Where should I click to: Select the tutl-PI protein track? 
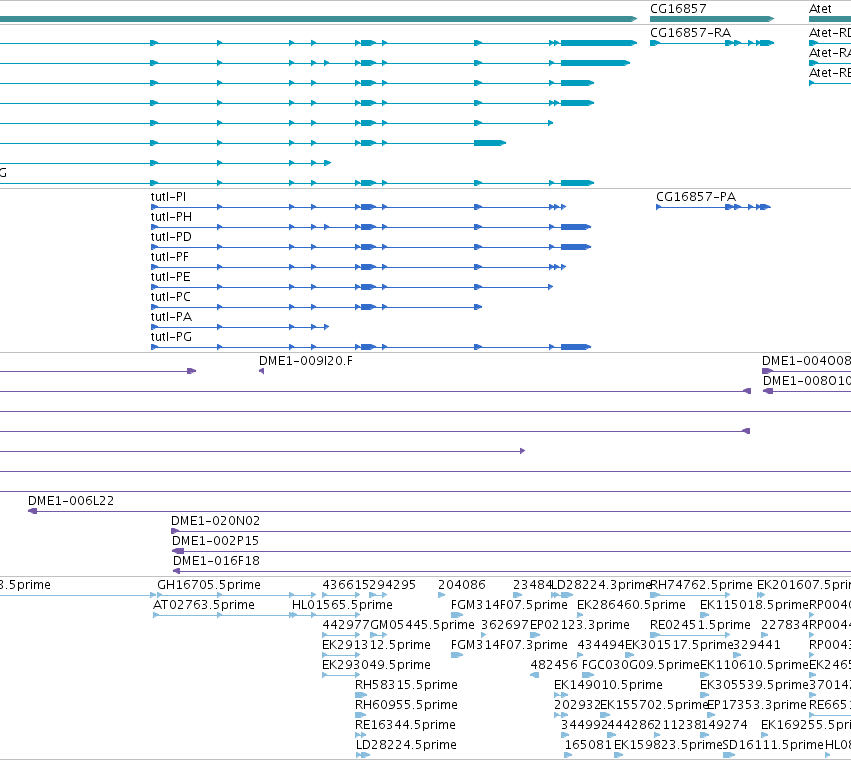coord(358,207)
